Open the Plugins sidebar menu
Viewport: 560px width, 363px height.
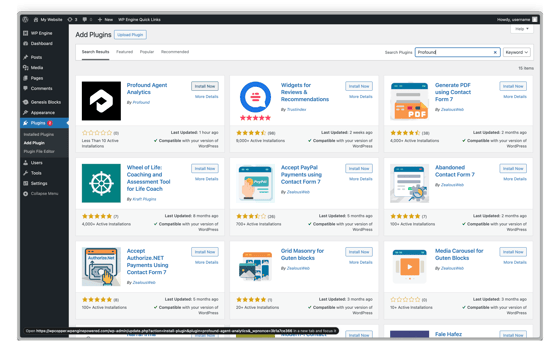click(44, 123)
